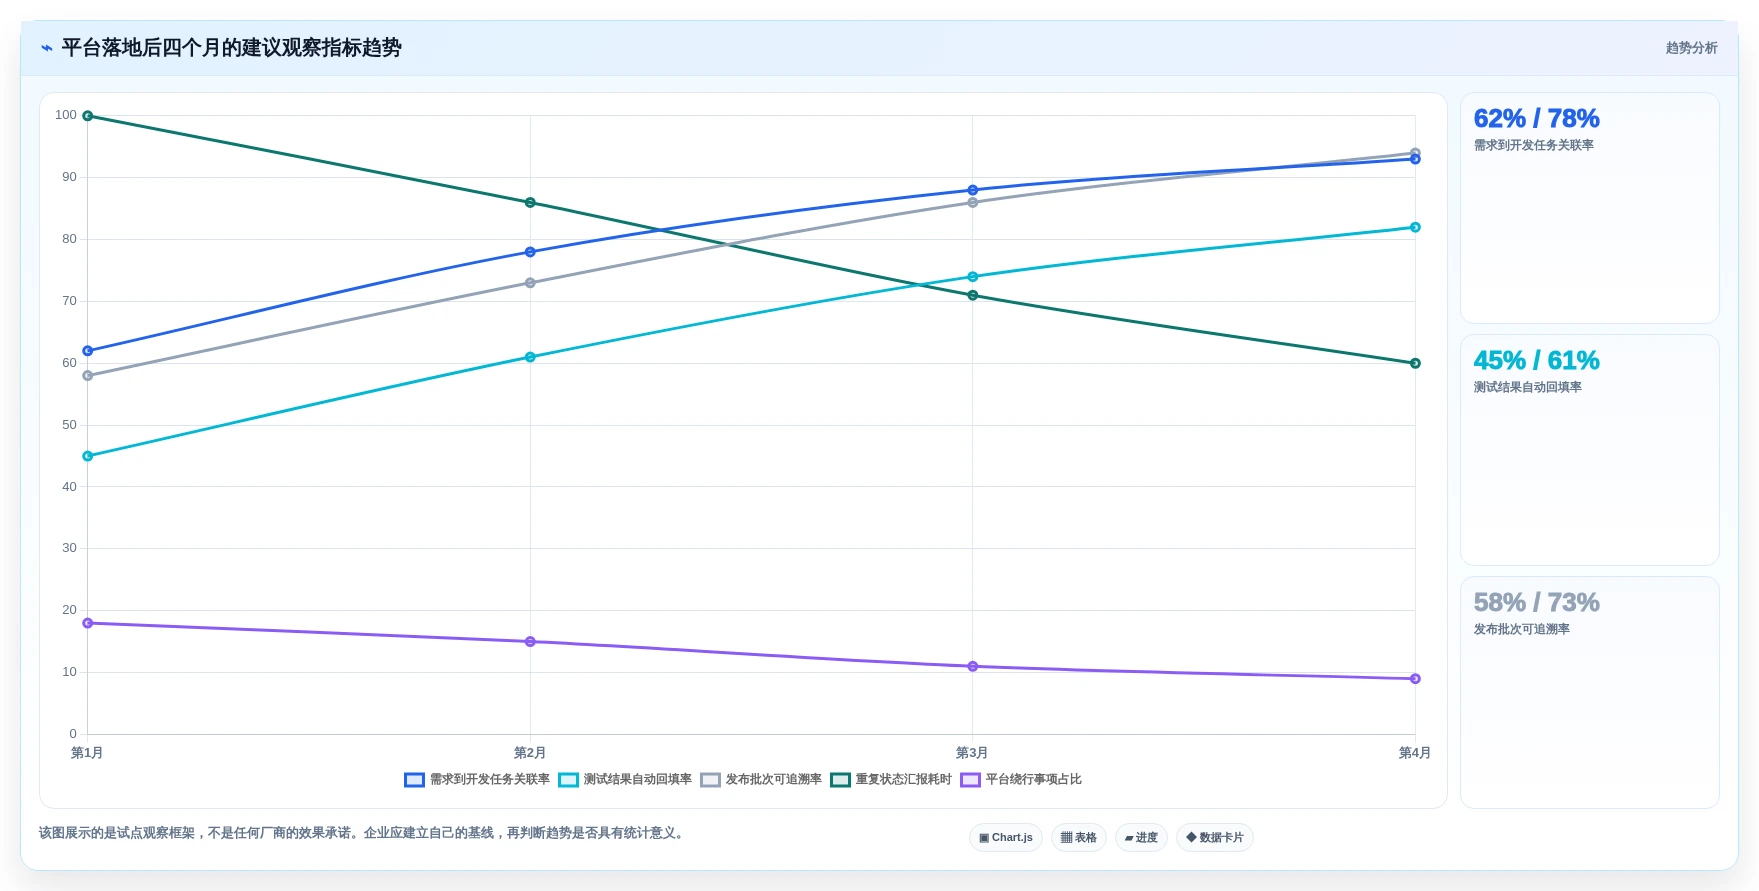
Task: Click the 第2月 point on cyan line
Action: coord(530,357)
